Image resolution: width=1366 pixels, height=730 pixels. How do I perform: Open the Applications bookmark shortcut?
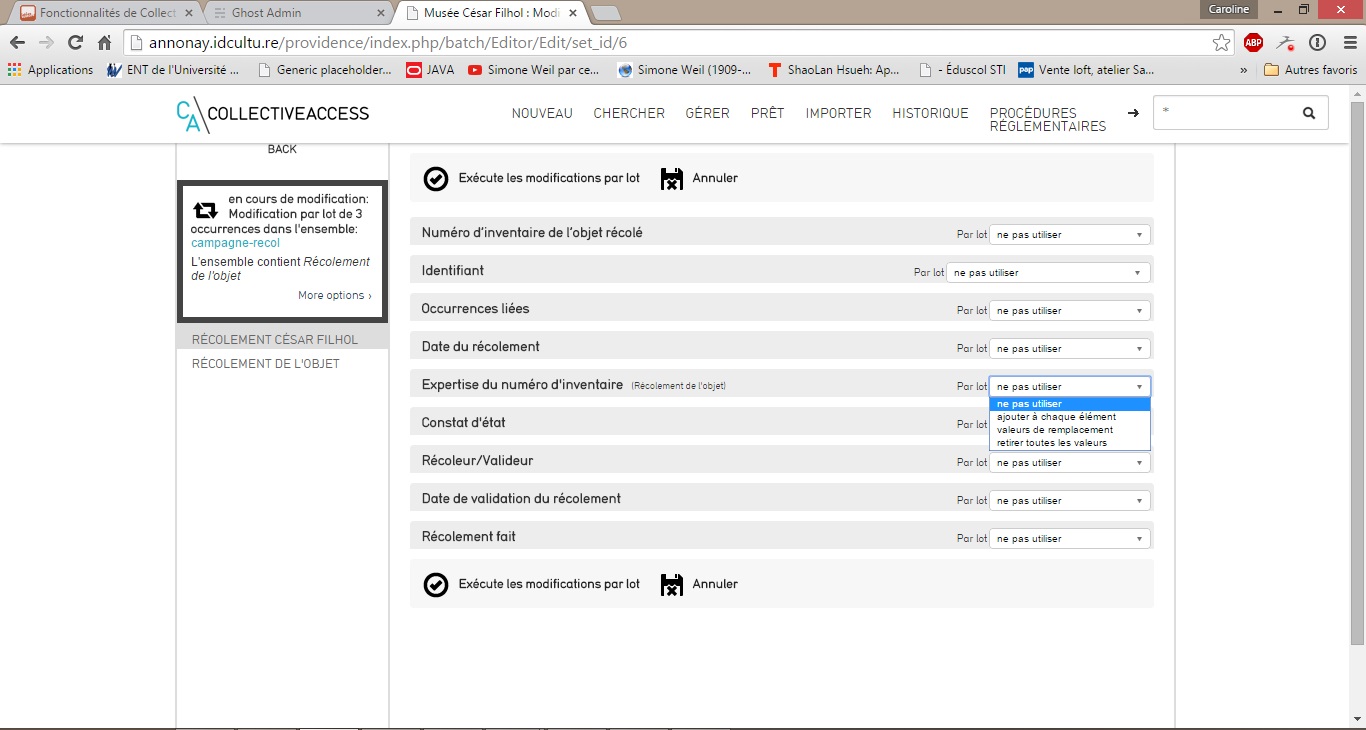[x=50, y=70]
